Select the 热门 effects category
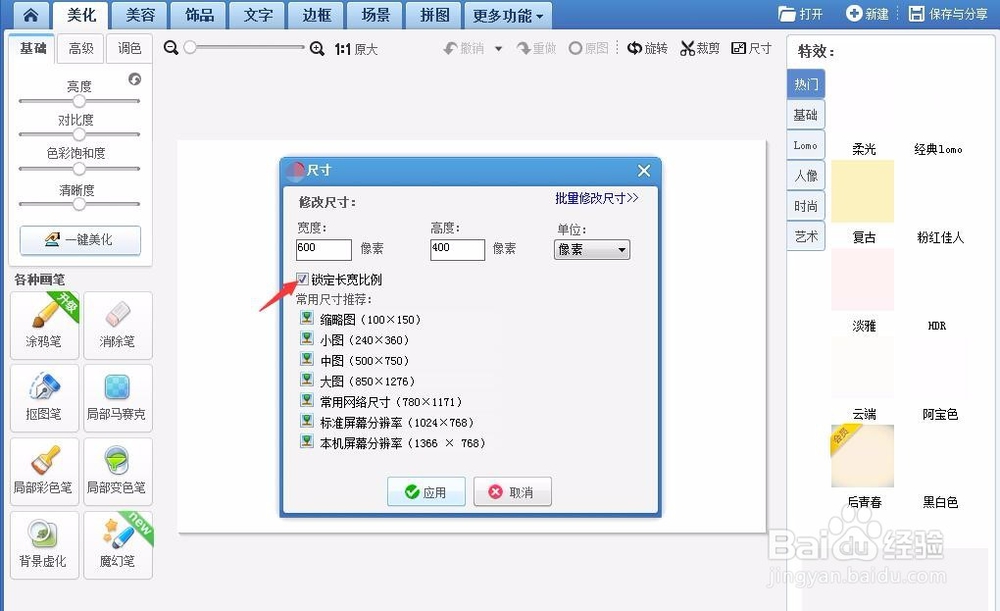This screenshot has height=611, width=1000. point(806,84)
